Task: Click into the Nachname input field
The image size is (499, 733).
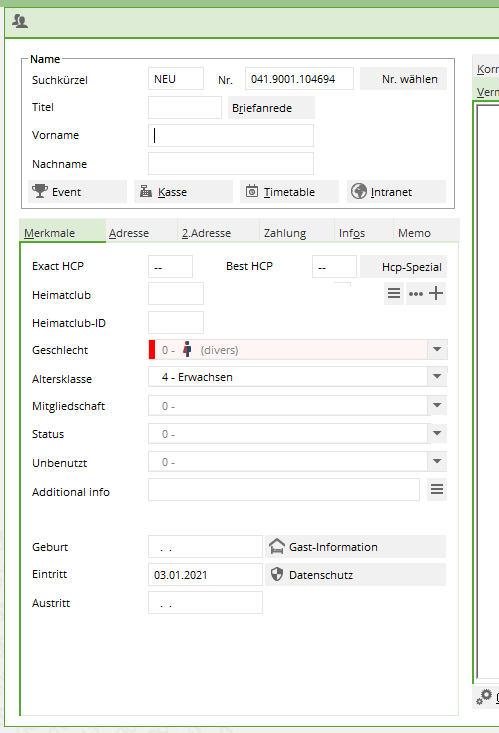Action: click(x=231, y=164)
